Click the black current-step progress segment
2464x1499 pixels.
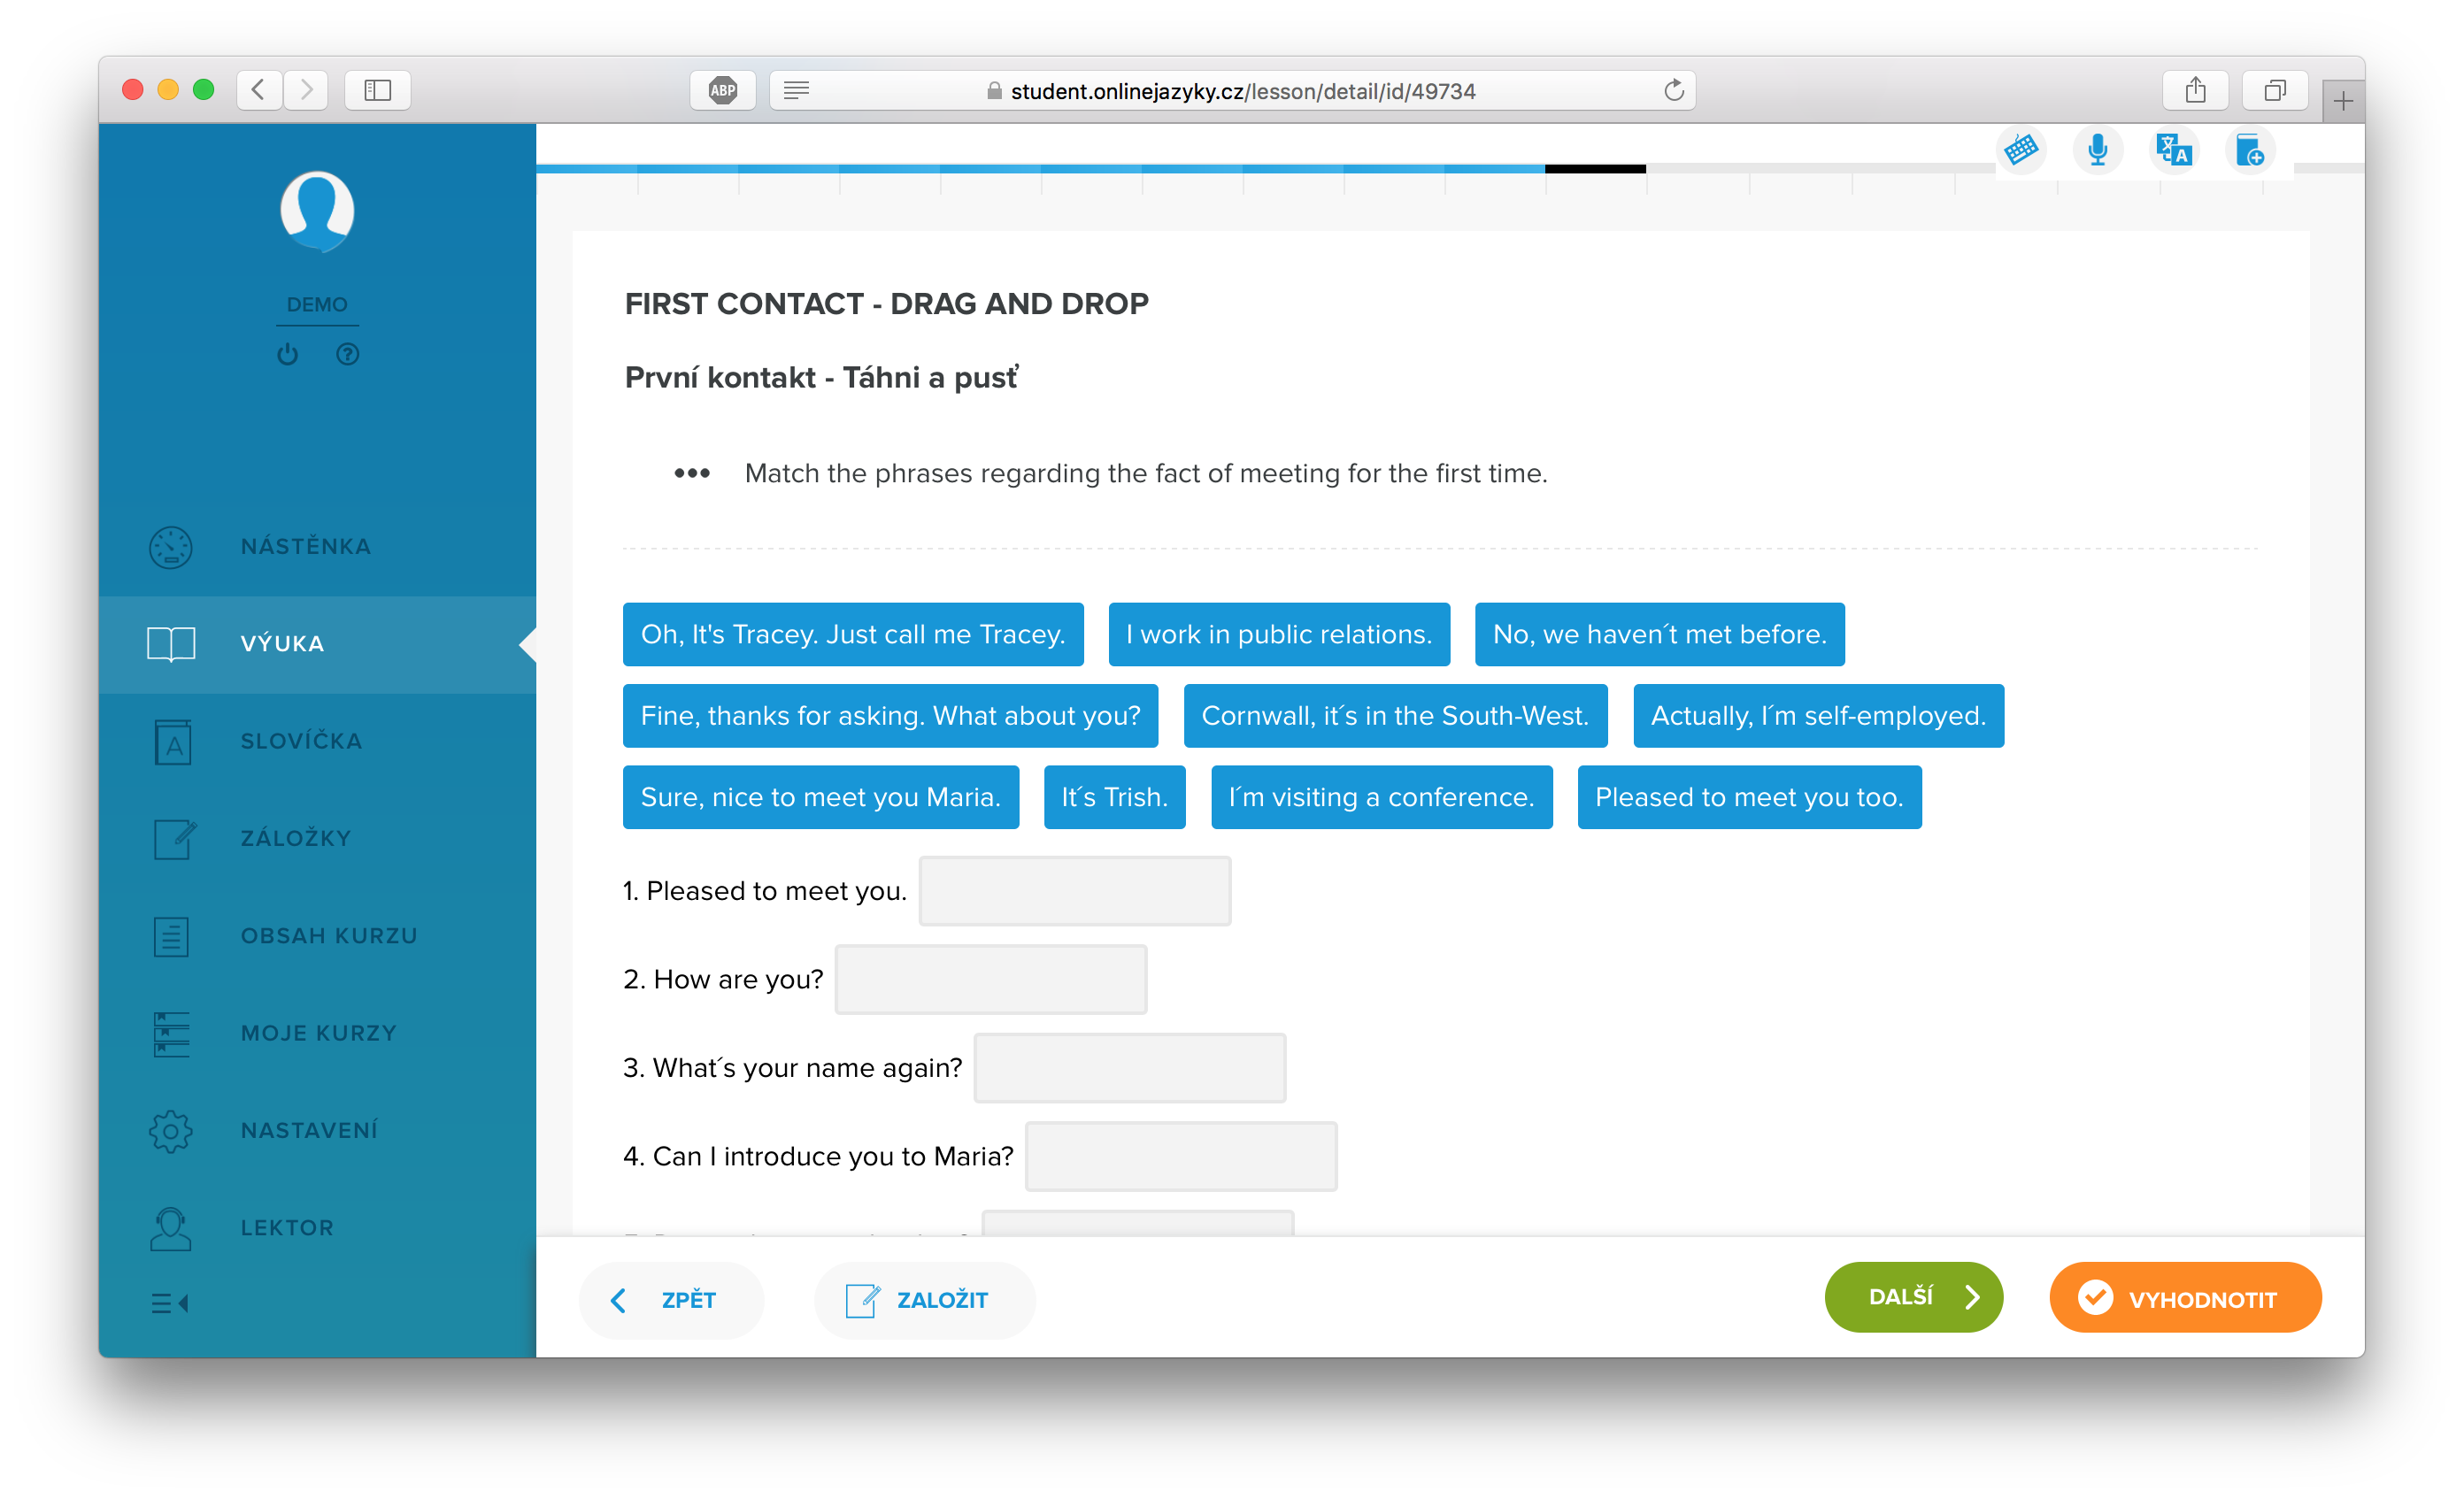click(x=1595, y=169)
